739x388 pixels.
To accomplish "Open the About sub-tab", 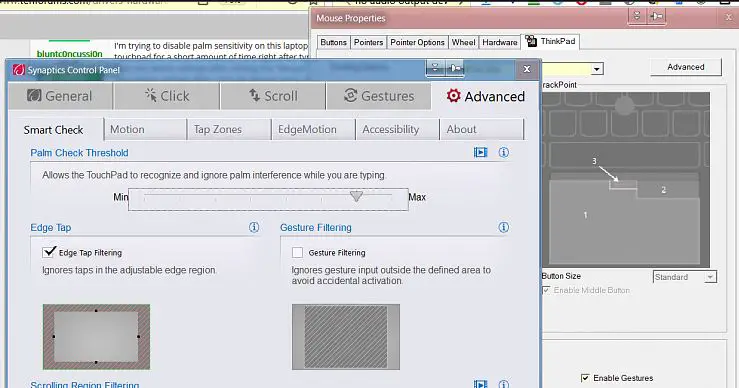I will click(481, 129).
